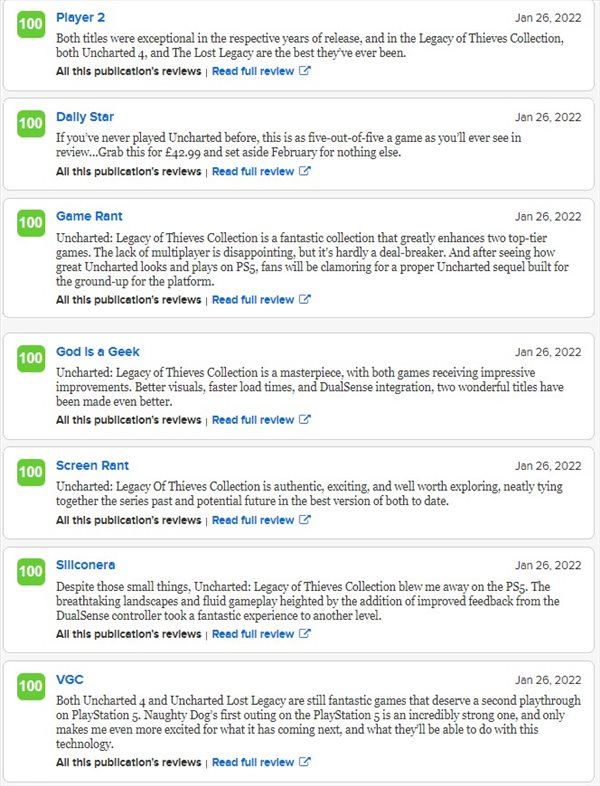Open the Daily Star publication link

coord(85,117)
